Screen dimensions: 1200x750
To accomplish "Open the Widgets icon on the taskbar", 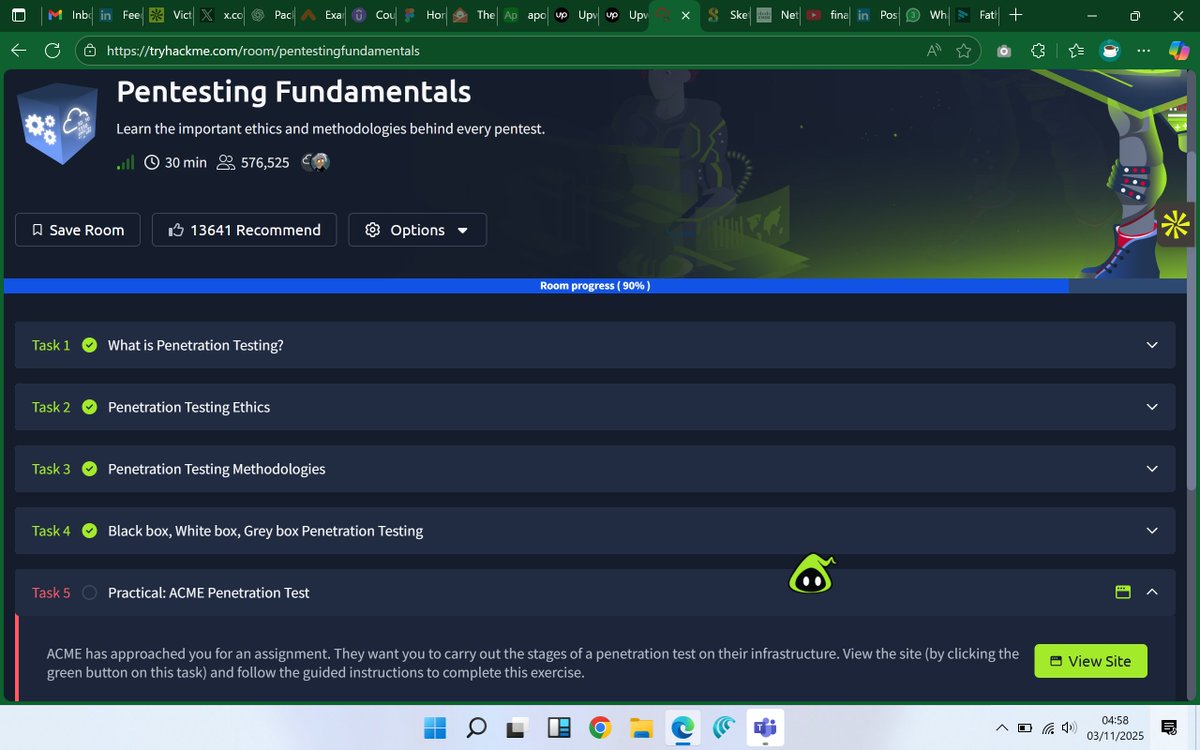I will pyautogui.click(x=559, y=728).
